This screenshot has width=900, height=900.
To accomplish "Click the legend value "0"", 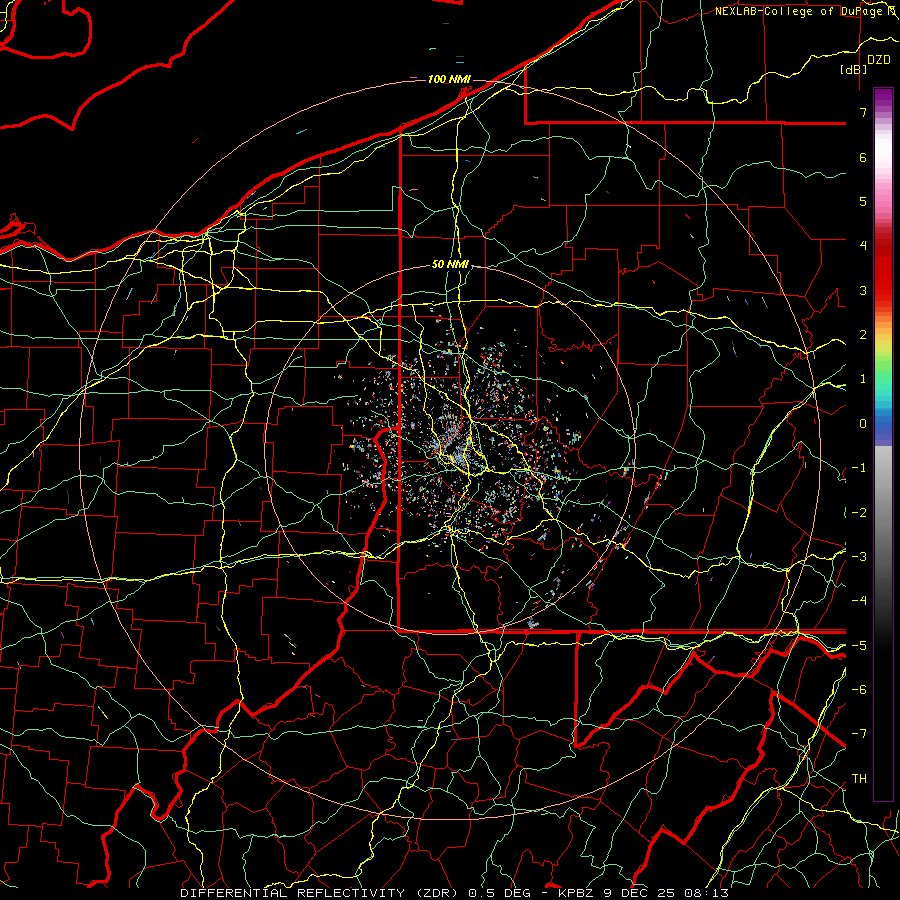I will click(863, 424).
